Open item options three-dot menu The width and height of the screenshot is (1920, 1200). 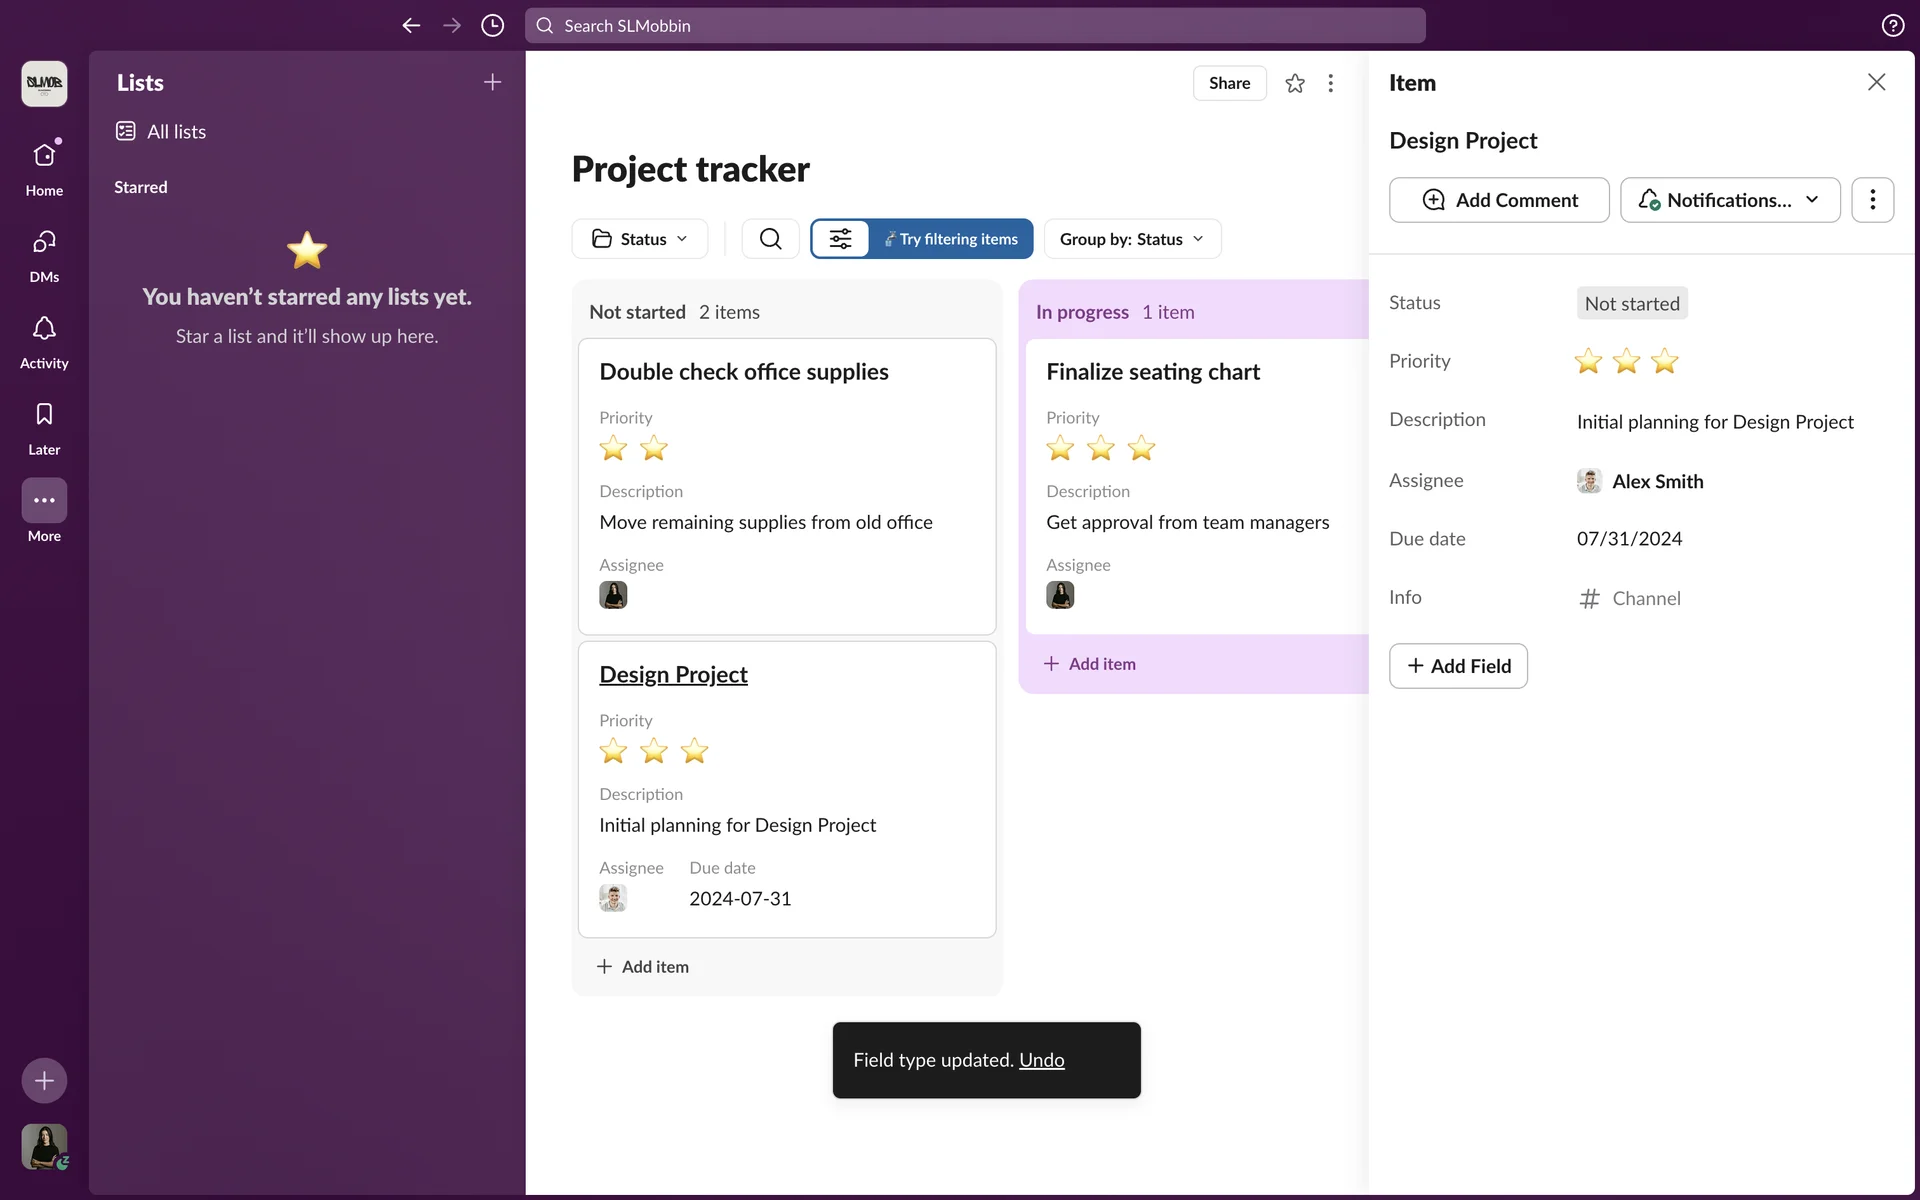[1872, 200]
